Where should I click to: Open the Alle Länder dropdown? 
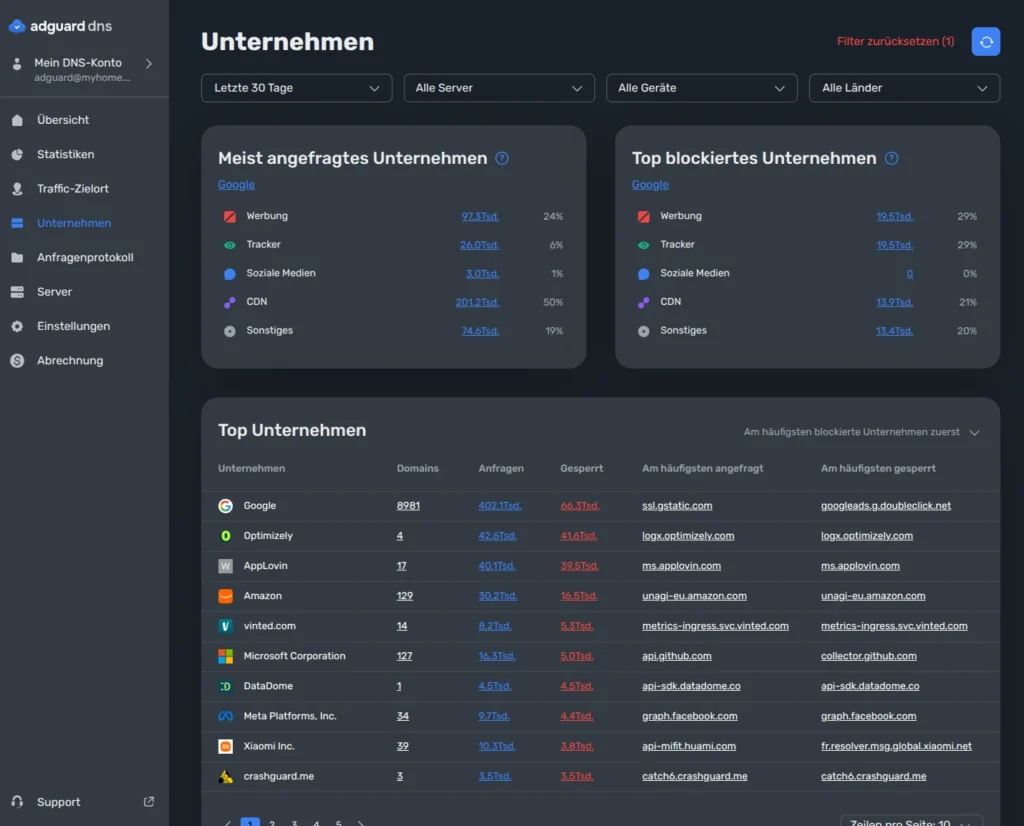pyautogui.click(x=904, y=88)
